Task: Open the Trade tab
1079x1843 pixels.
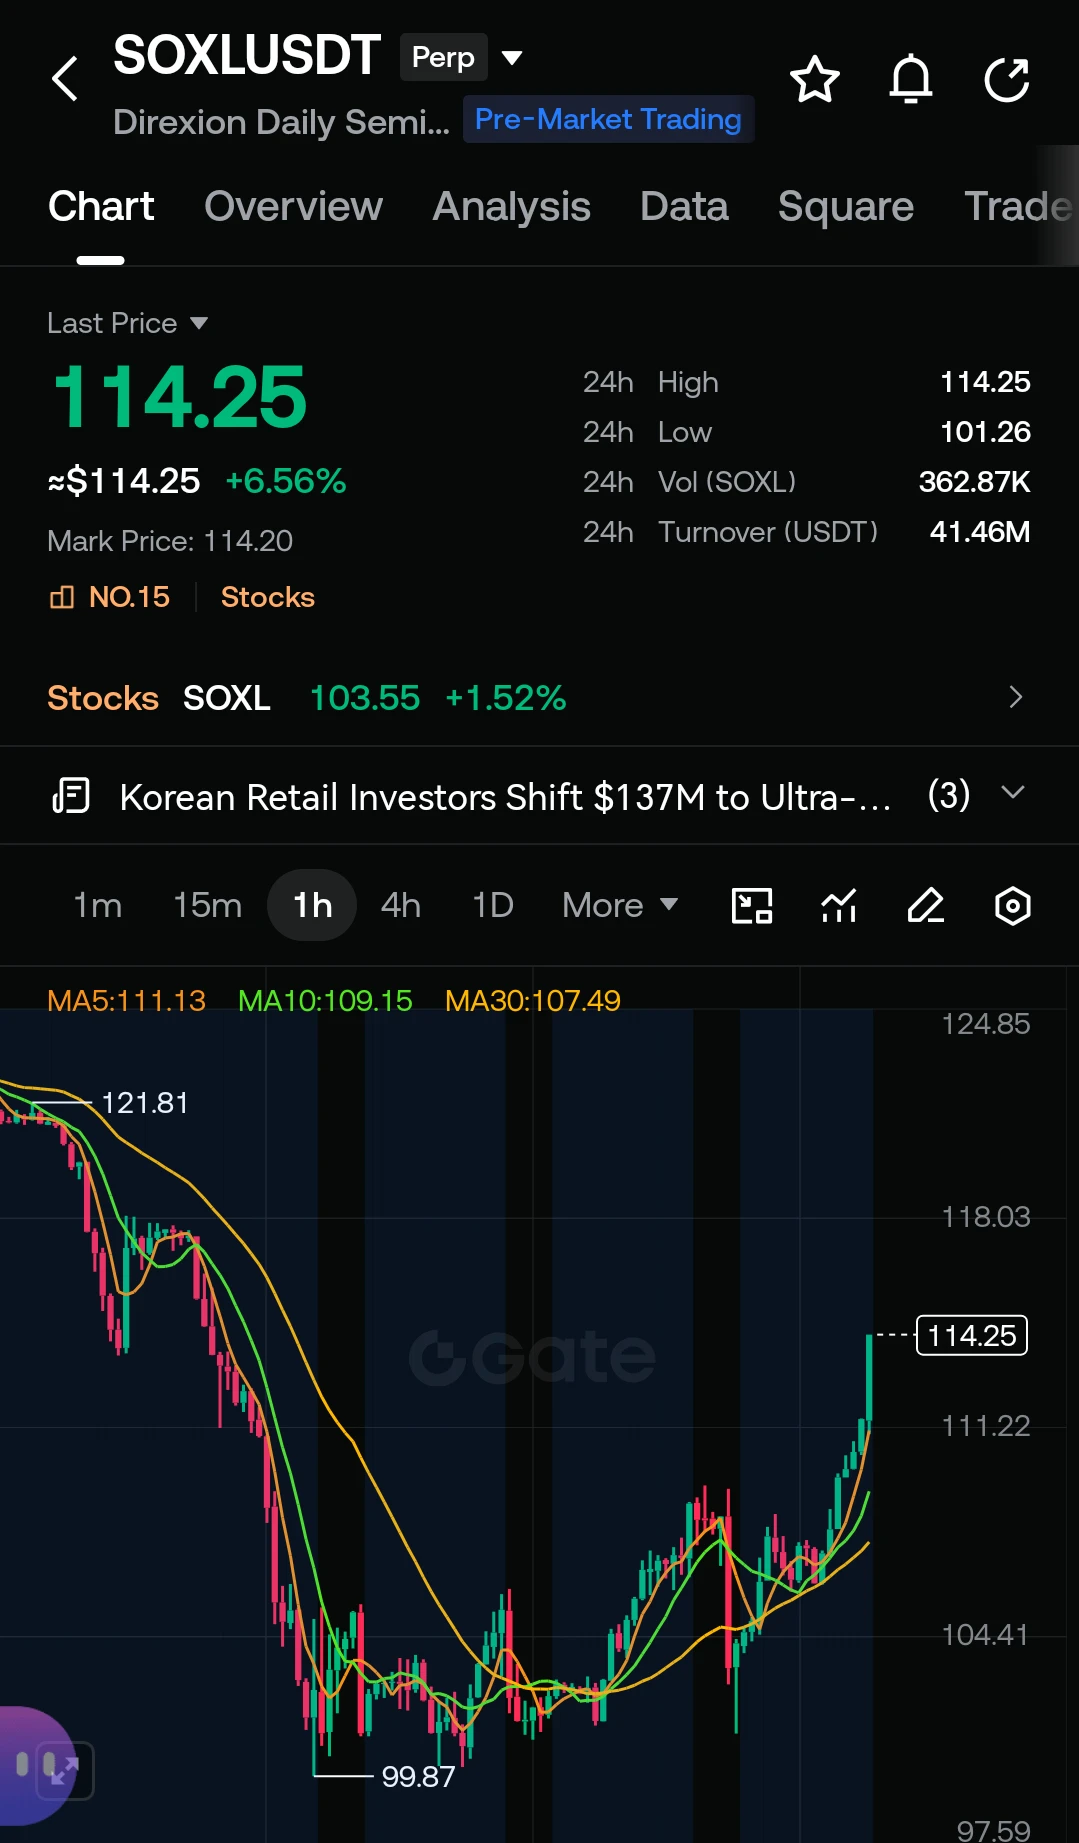Action: [x=1018, y=207]
